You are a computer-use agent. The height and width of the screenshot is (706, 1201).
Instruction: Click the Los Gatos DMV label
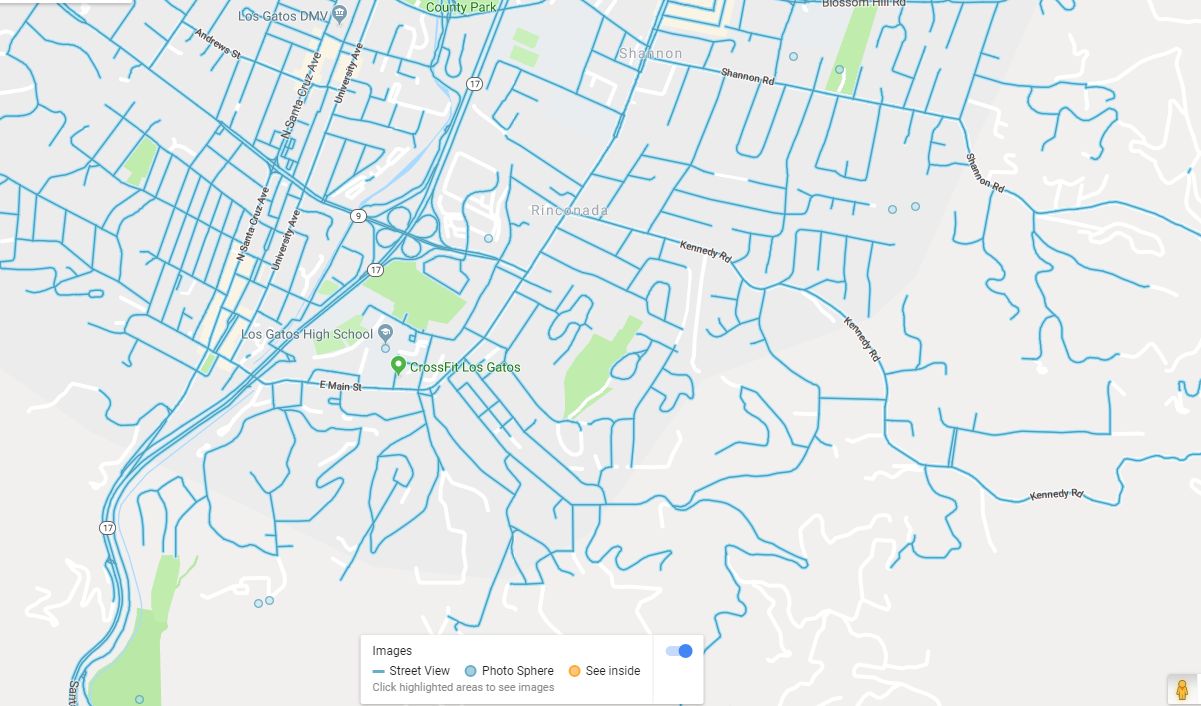point(283,16)
